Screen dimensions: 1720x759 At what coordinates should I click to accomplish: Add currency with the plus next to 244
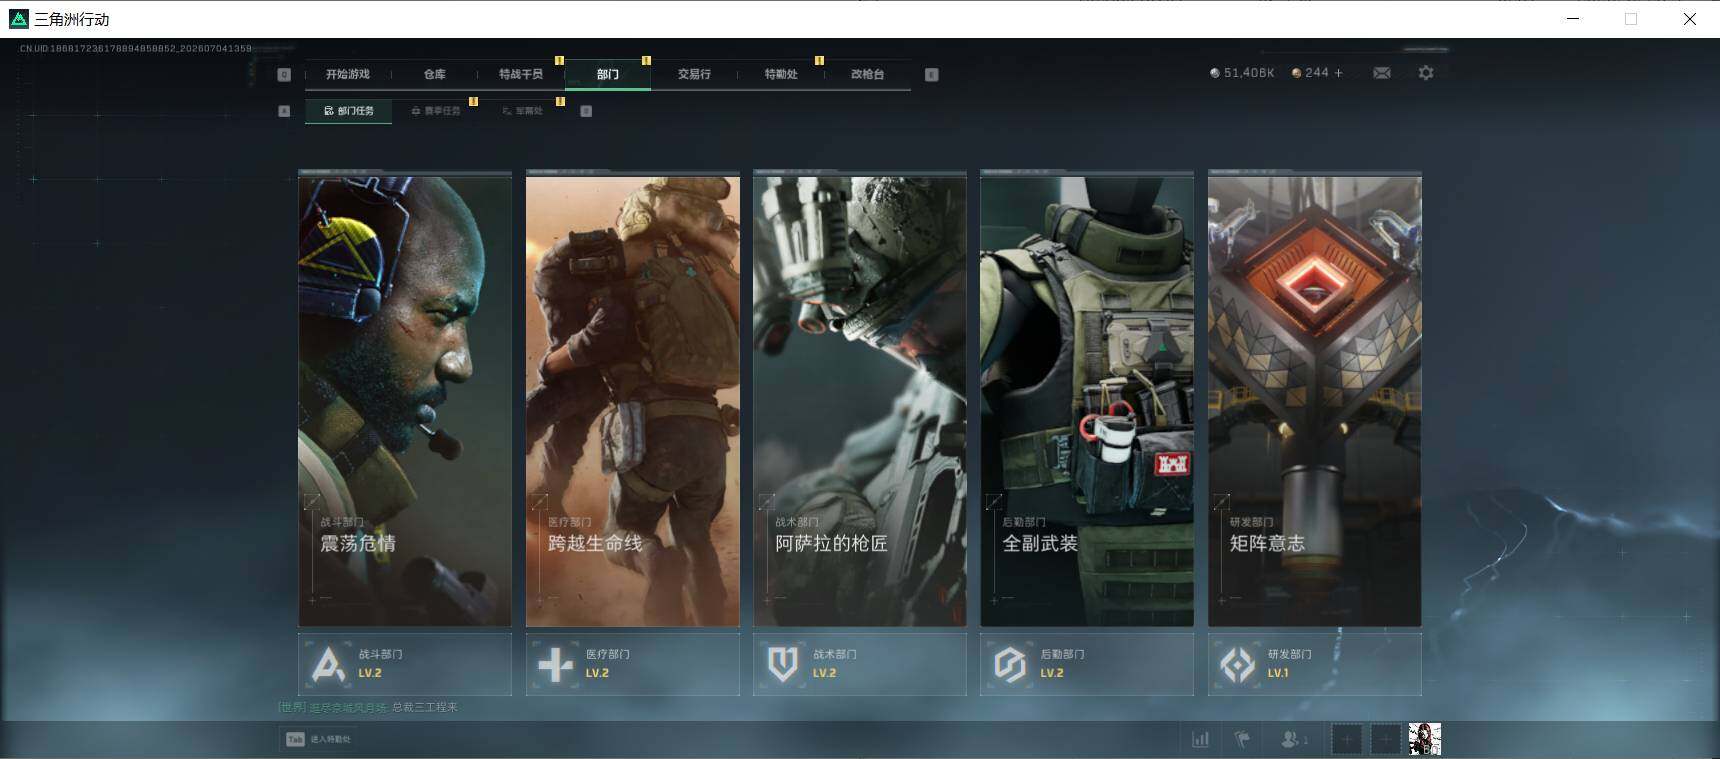pyautogui.click(x=1339, y=73)
